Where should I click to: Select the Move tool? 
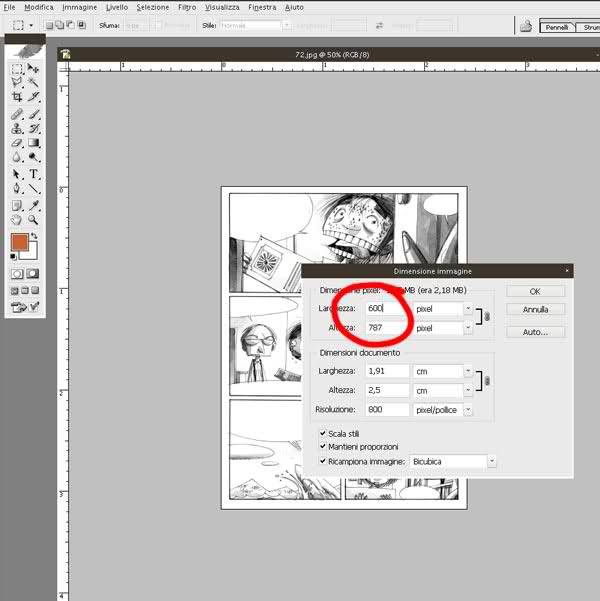pos(33,69)
